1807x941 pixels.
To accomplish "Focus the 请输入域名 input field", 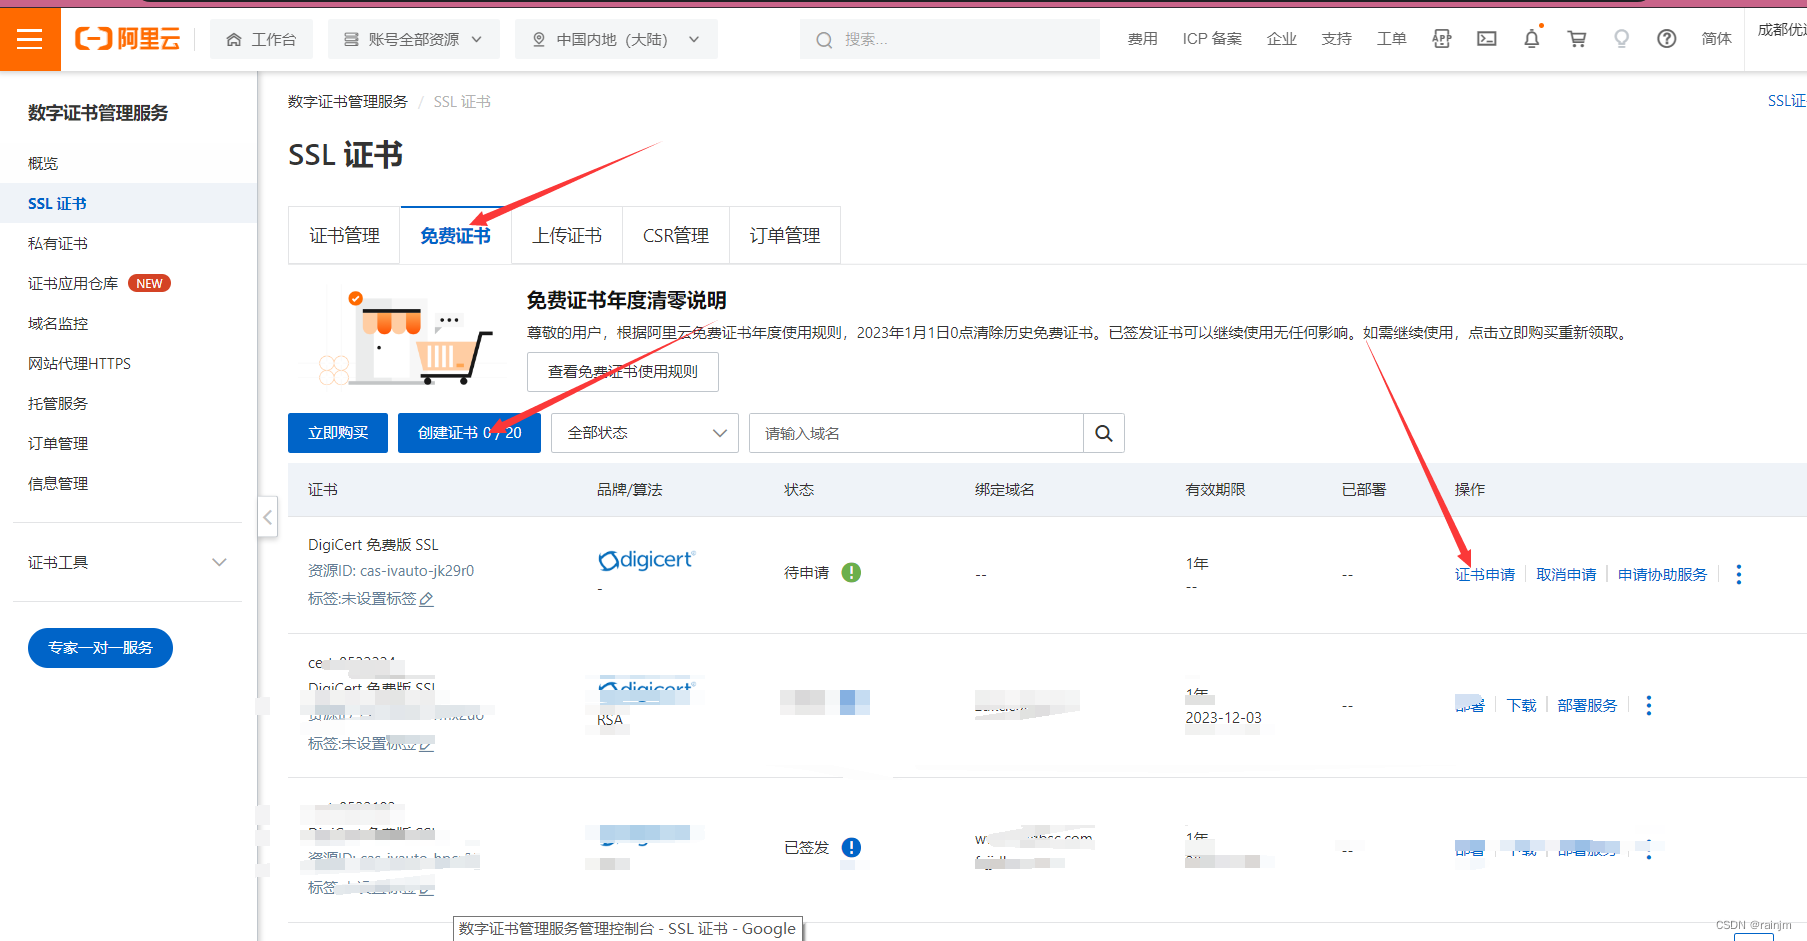I will pos(916,433).
